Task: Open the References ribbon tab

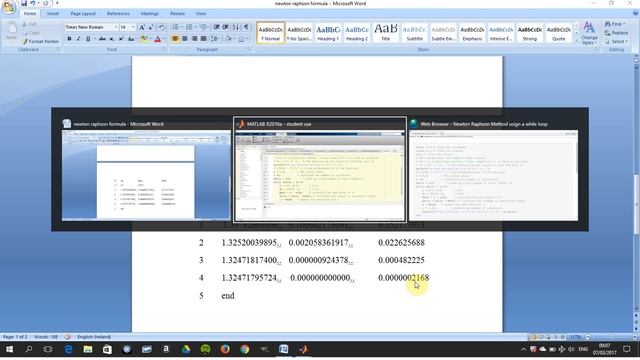Action: coord(118,13)
